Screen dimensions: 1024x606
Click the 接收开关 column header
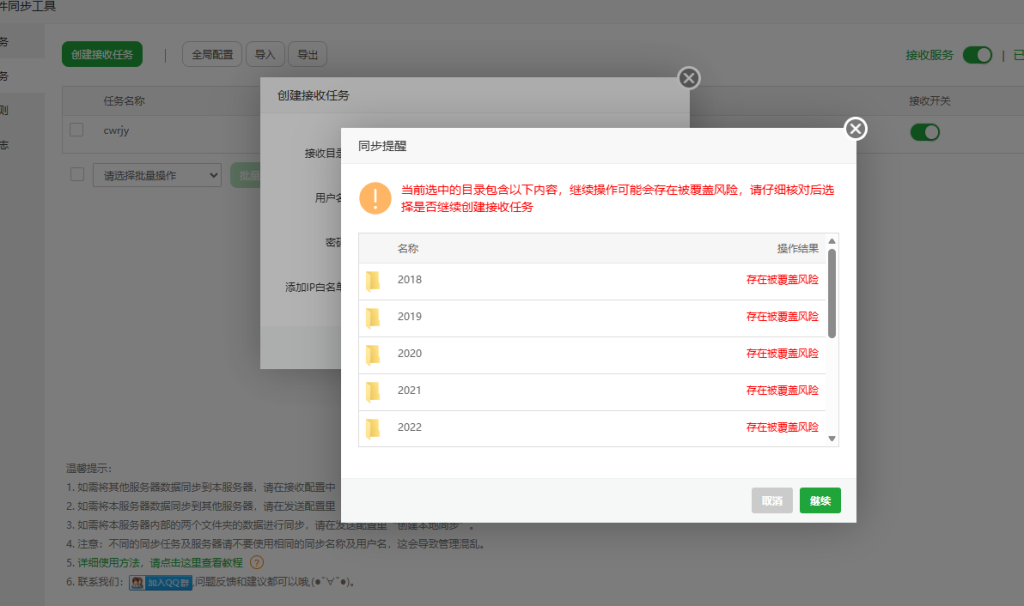929,101
